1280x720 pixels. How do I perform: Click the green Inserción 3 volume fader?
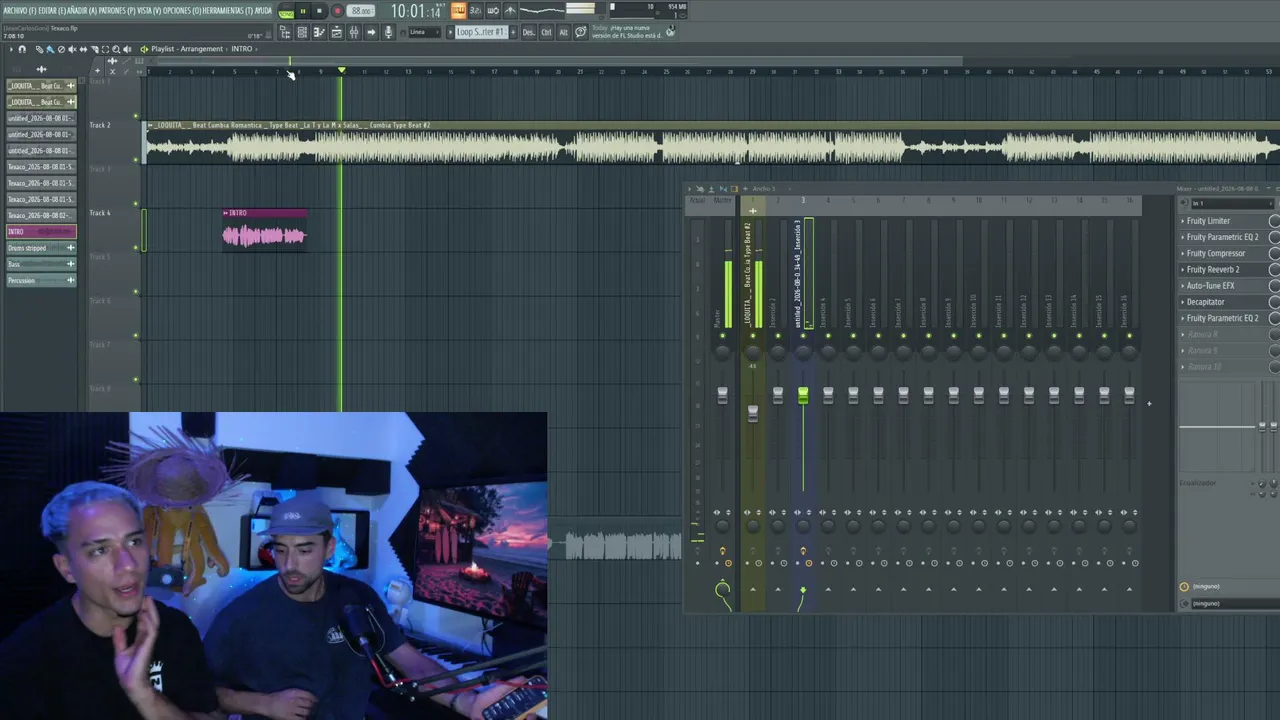pyautogui.click(x=803, y=396)
